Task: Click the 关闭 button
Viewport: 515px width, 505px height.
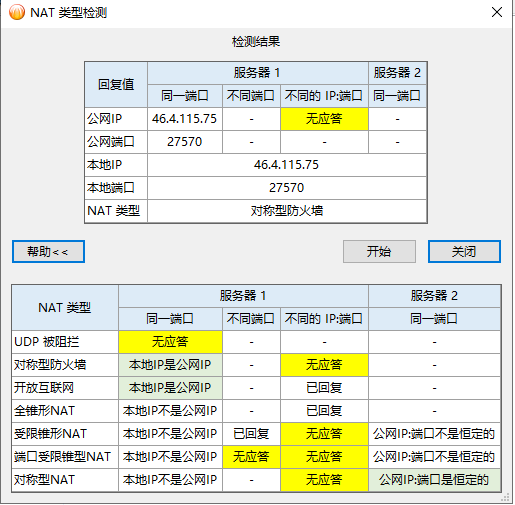Action: [x=464, y=251]
